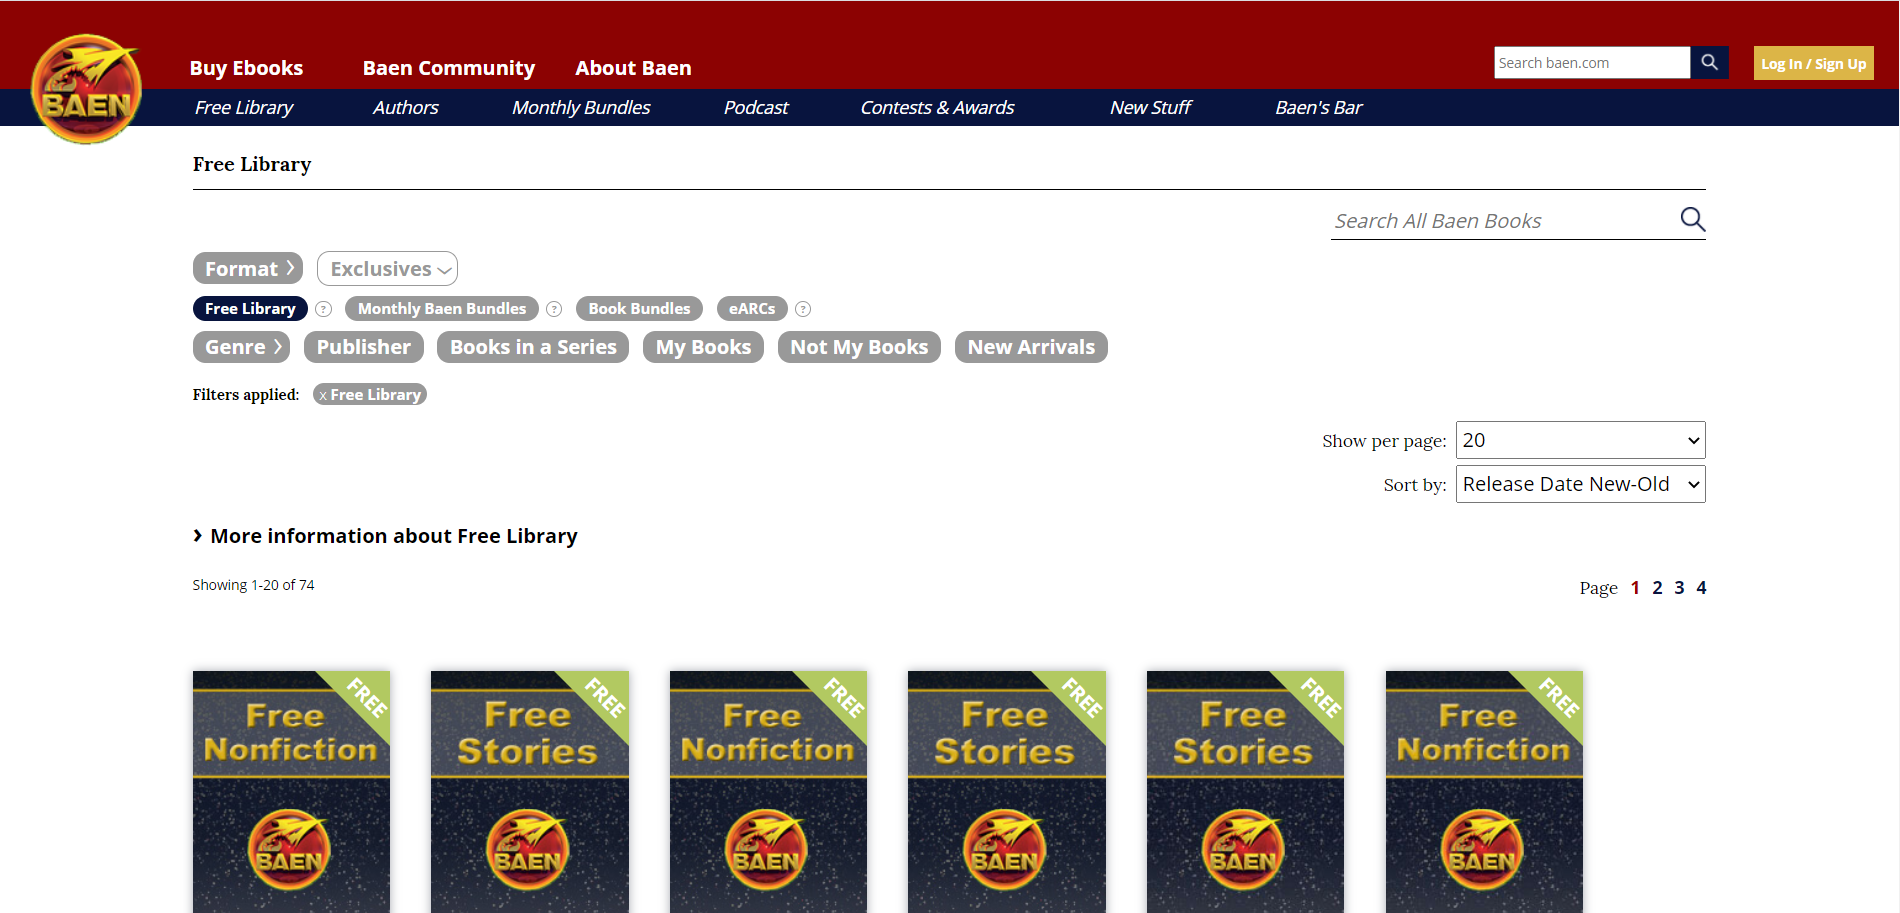The width and height of the screenshot is (1900, 913).
Task: Go to page 3 of results
Action: [1679, 588]
